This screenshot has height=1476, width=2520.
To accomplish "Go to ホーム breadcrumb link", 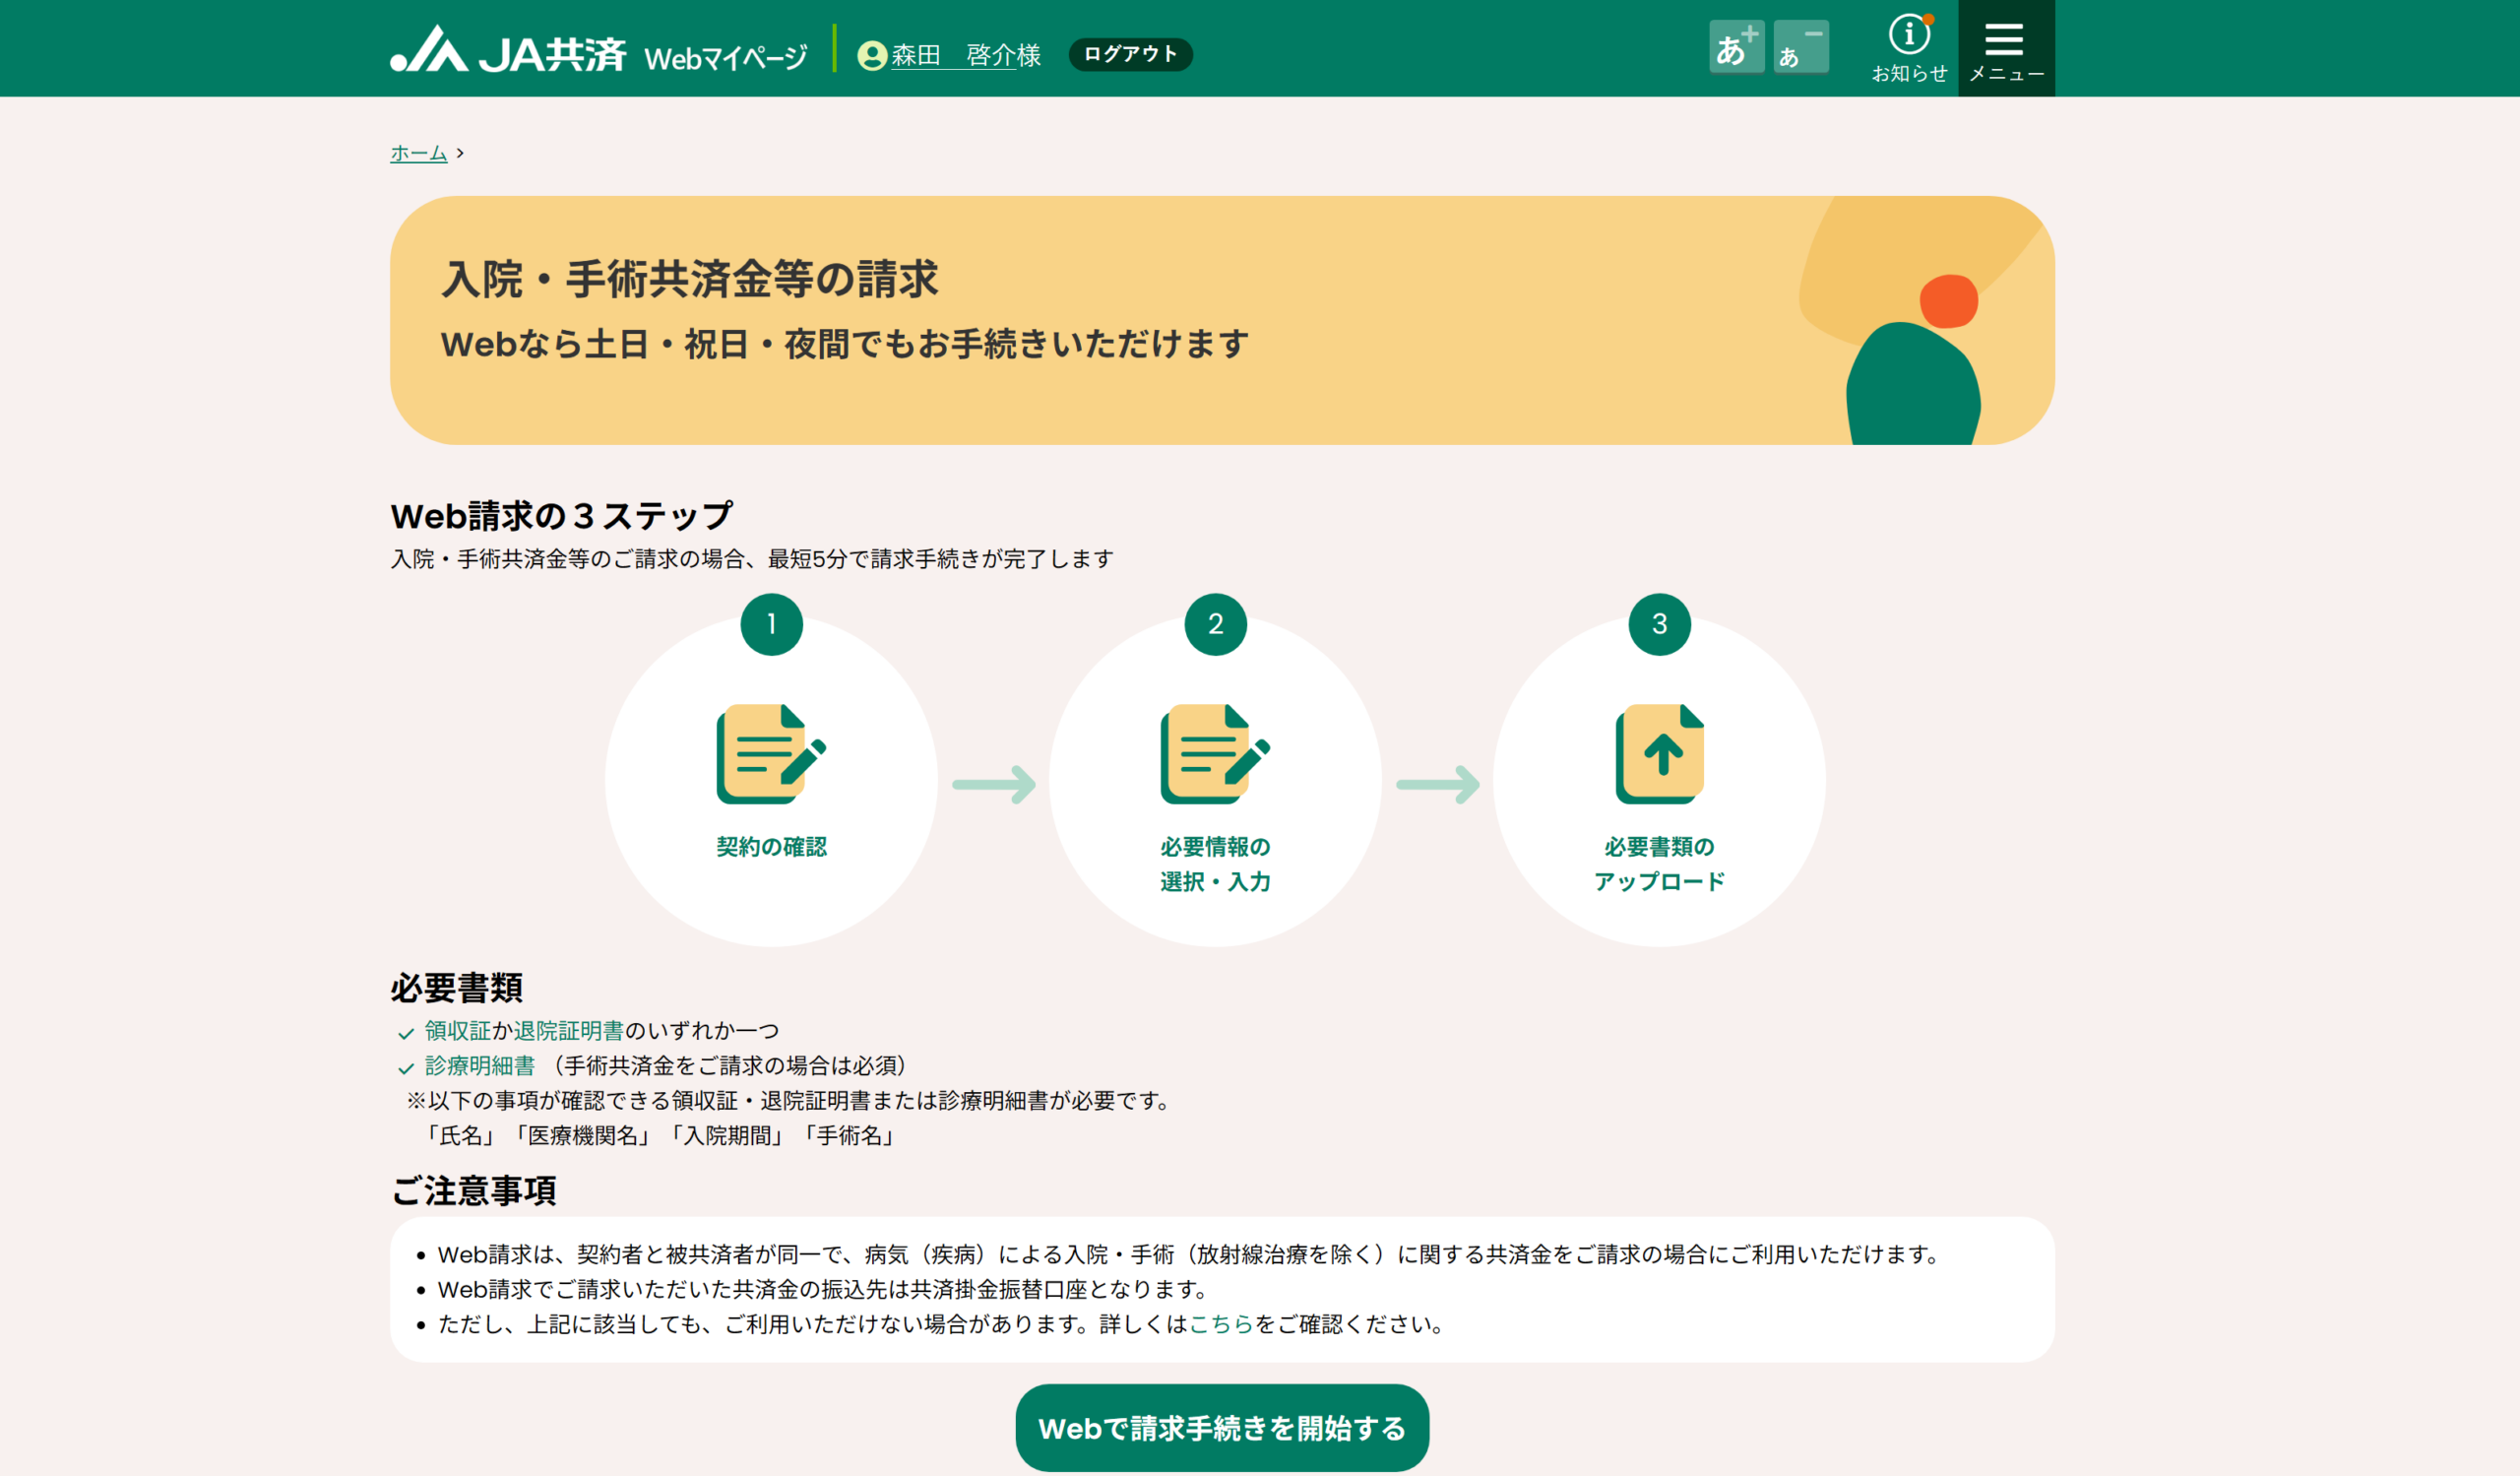I will point(418,153).
